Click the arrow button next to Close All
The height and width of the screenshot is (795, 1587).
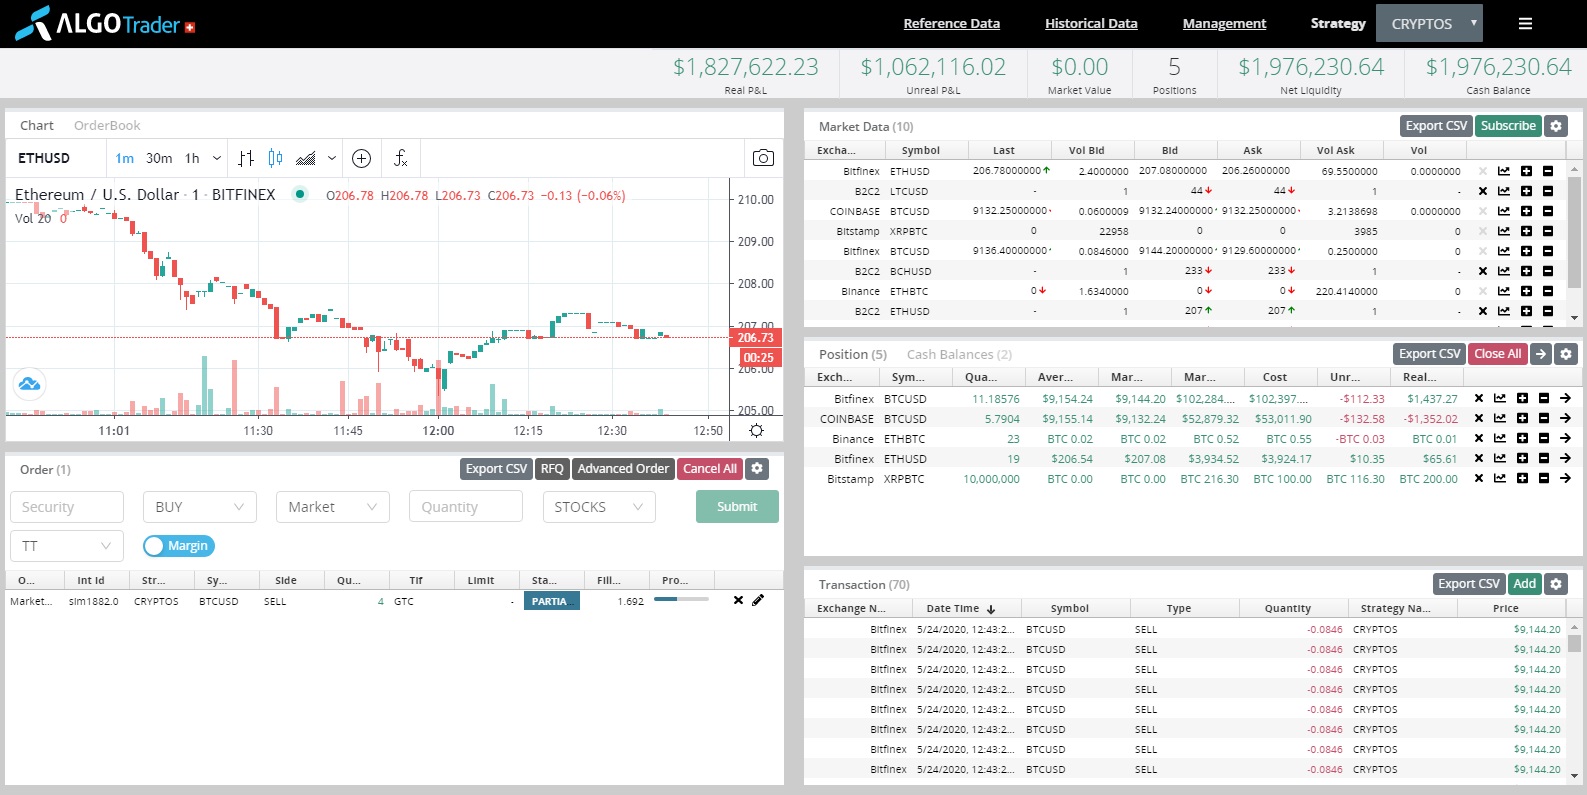[1541, 354]
